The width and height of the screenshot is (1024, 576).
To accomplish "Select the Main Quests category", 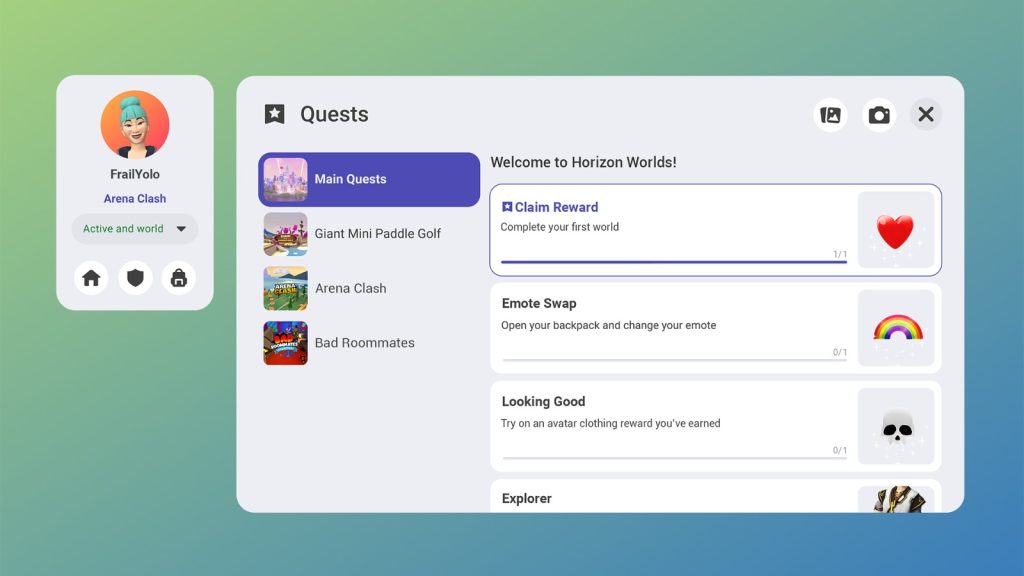I will [368, 179].
